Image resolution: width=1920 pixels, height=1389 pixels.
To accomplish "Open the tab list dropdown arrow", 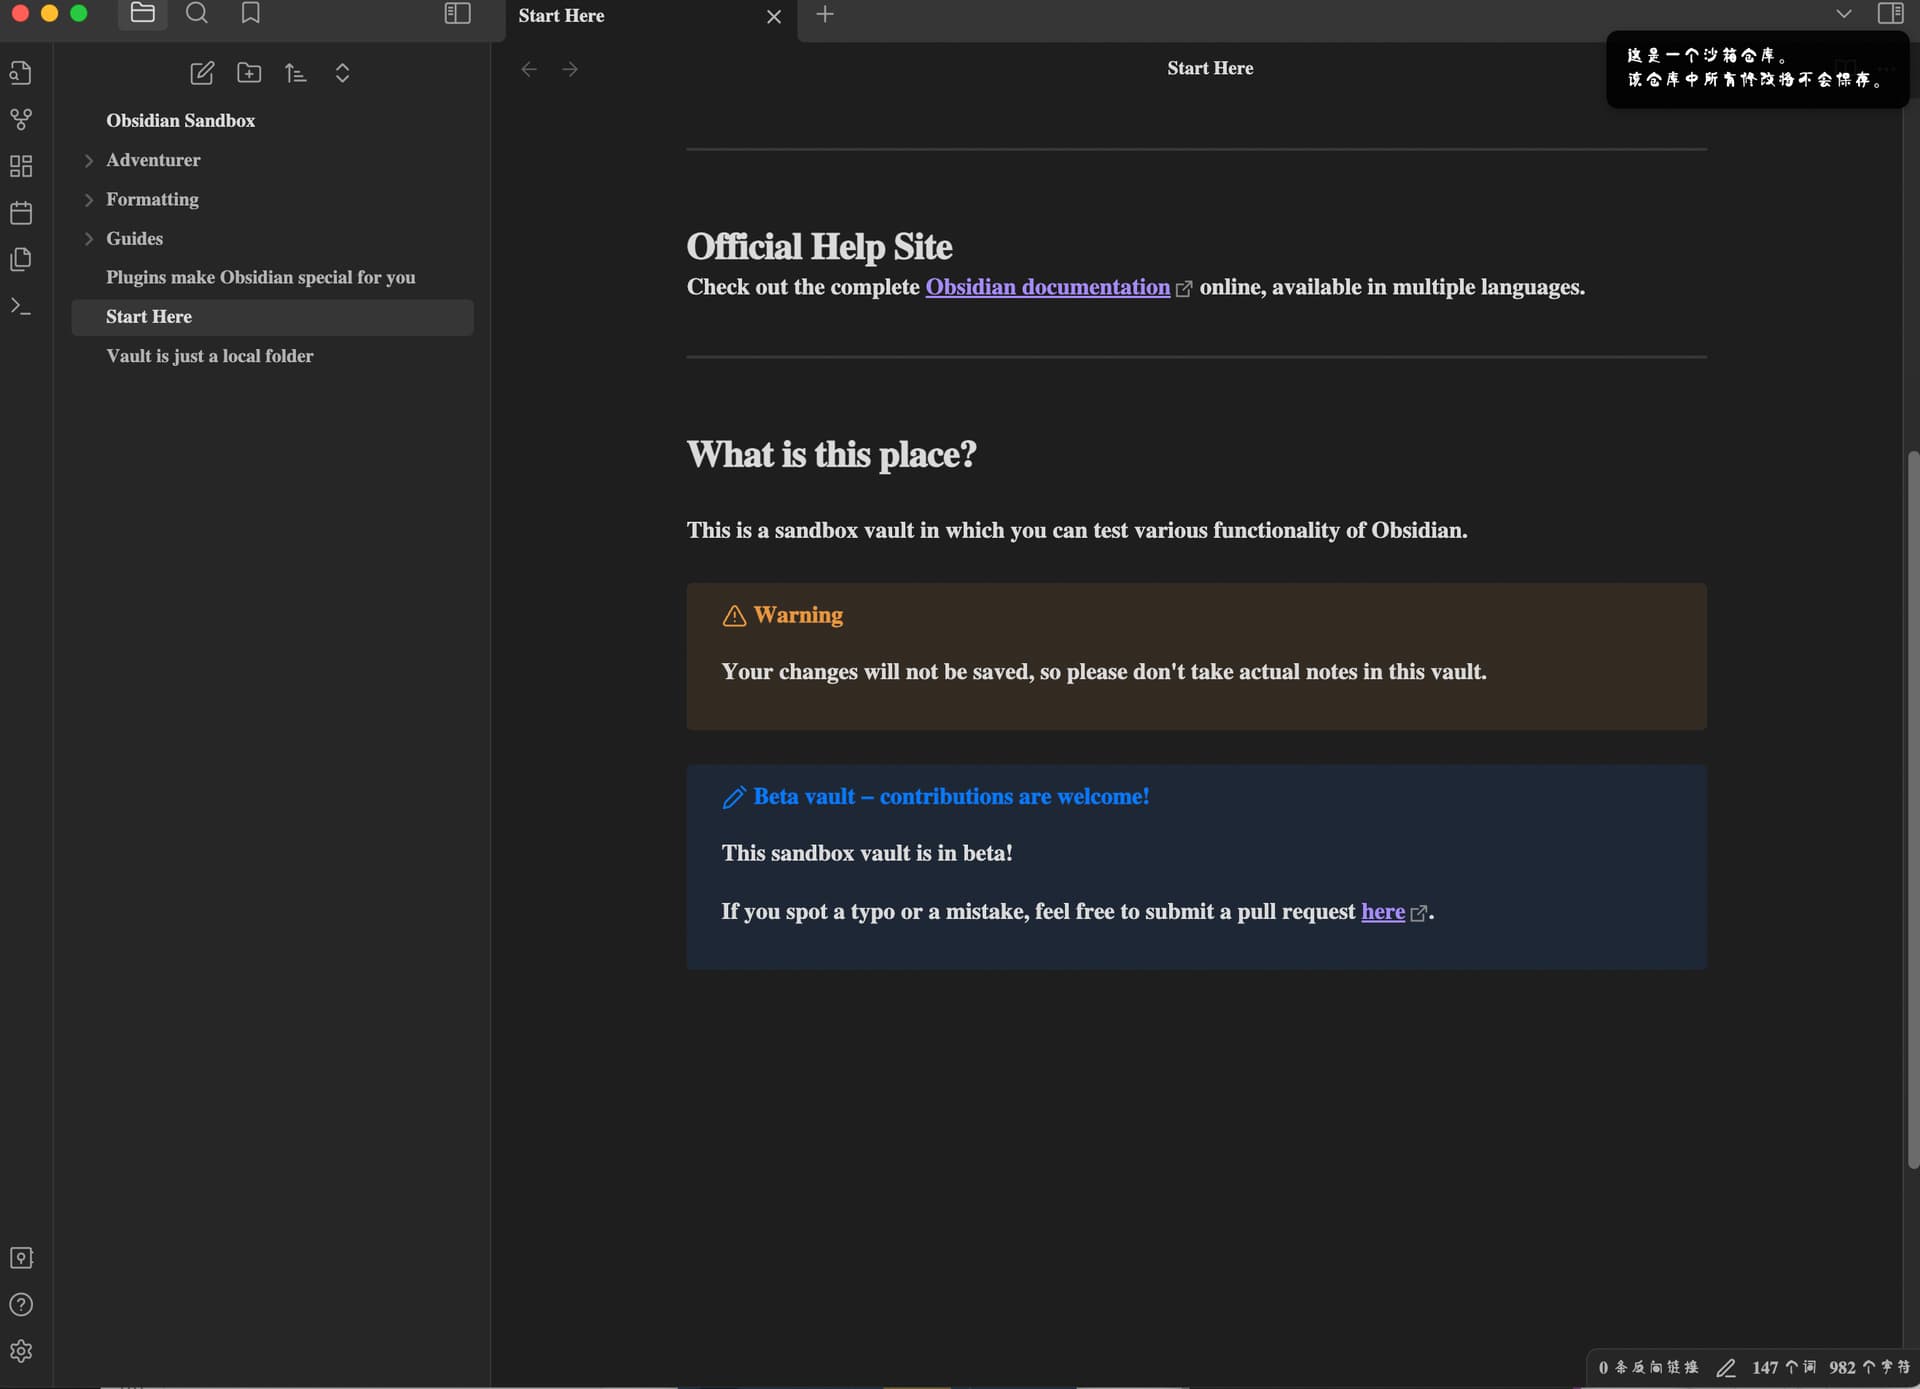I will click(x=1844, y=14).
